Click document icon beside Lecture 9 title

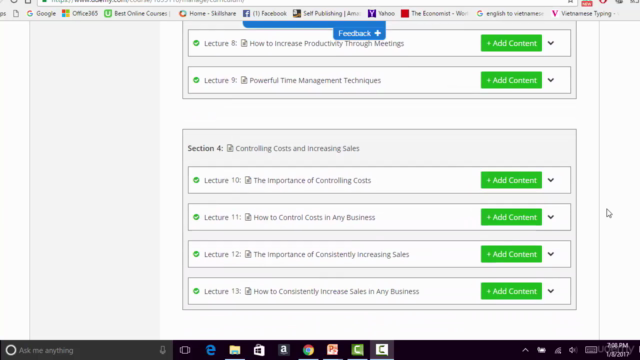(x=244, y=80)
